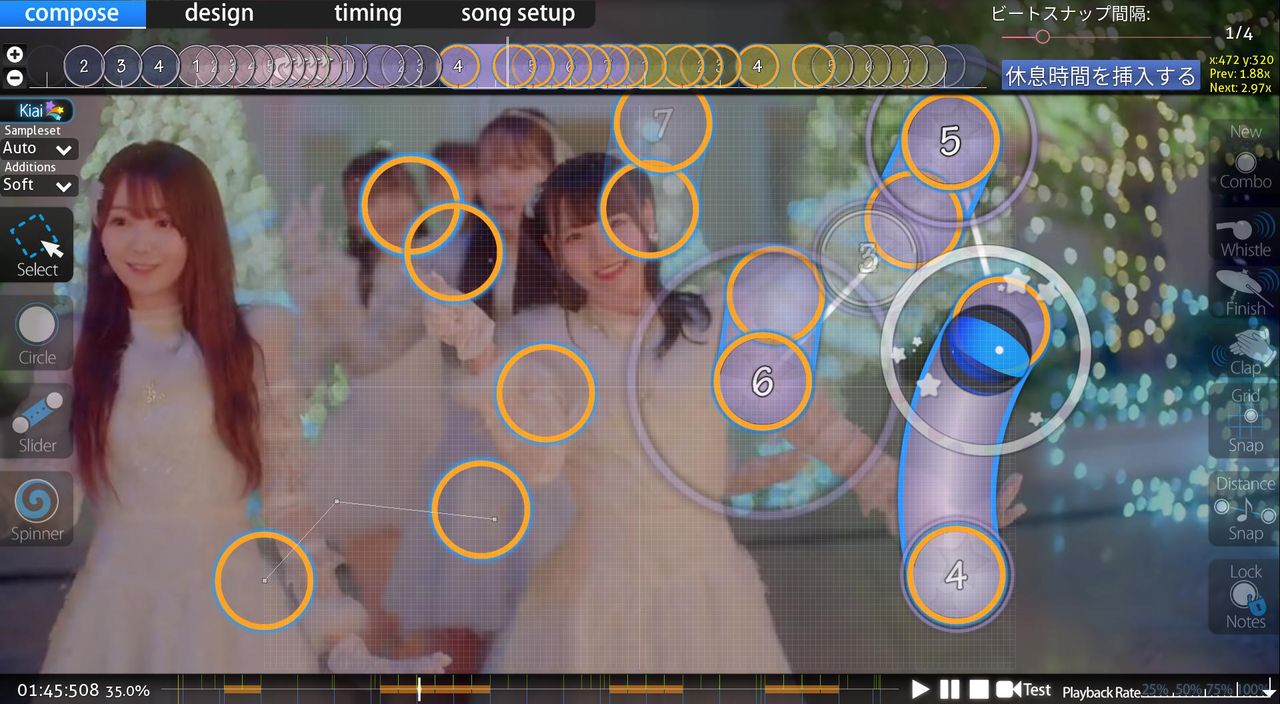Adjust the beat snap divisor slider

(x=1043, y=37)
